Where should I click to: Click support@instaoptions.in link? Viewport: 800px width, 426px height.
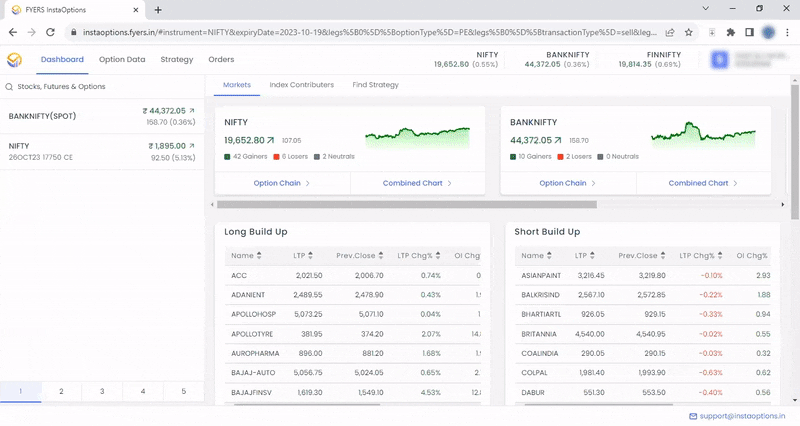click(x=742, y=416)
